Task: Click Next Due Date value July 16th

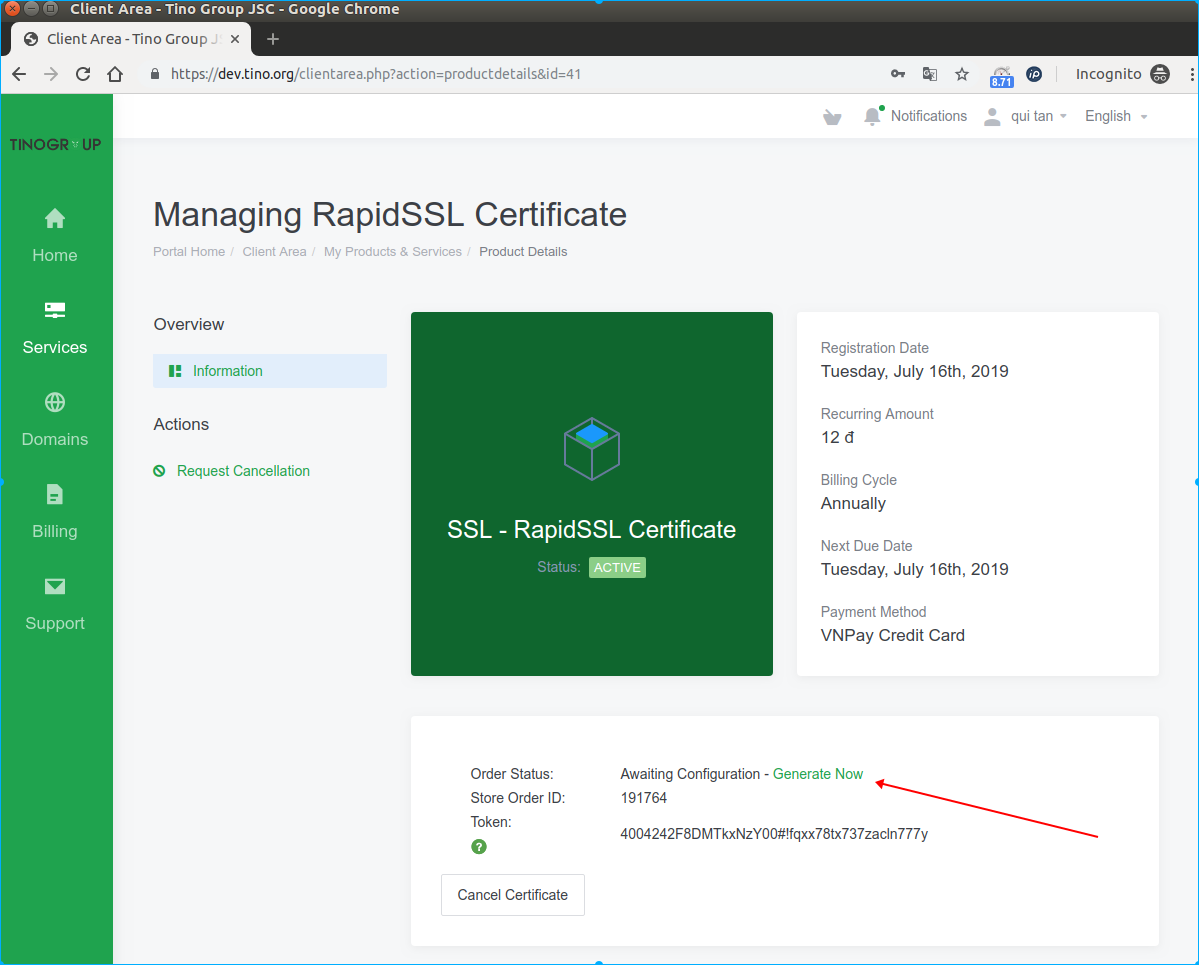Action: click(x=915, y=570)
